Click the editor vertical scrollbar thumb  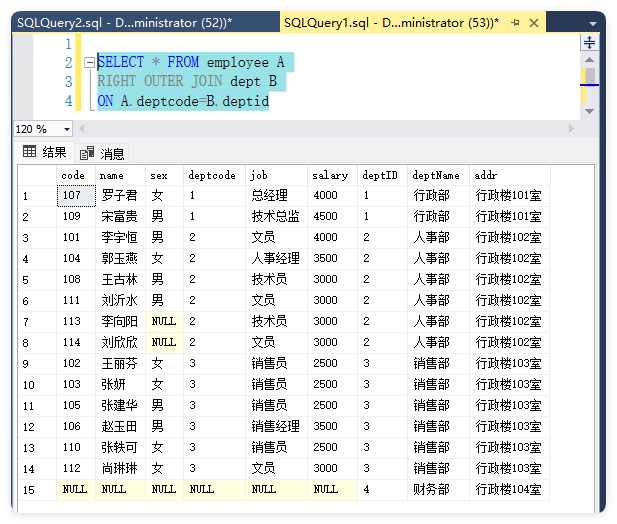(589, 76)
